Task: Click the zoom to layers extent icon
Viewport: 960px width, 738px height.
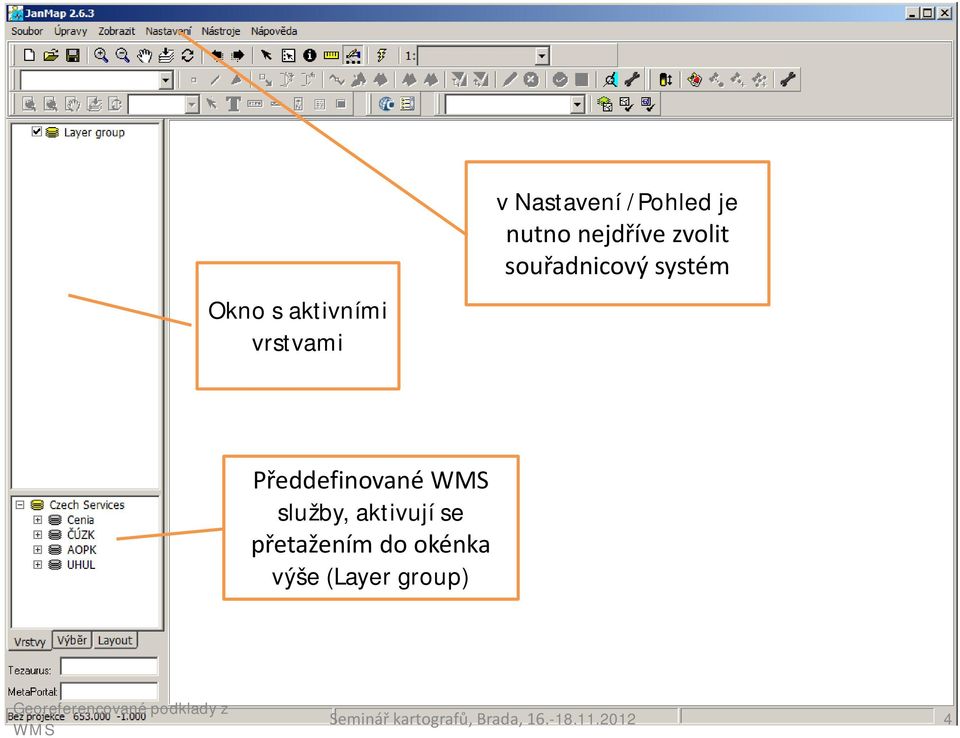Action: tap(166, 55)
